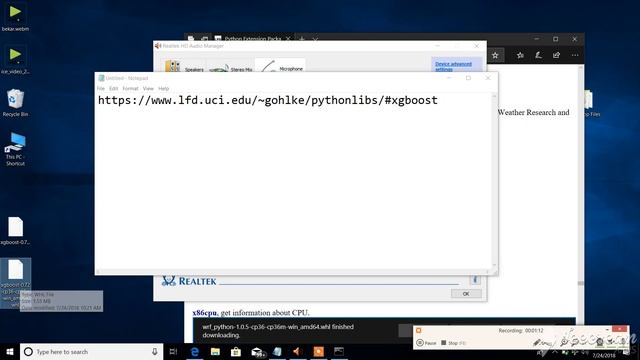Open a new tab in Edge
640x360 pixels.
(x=302, y=38)
